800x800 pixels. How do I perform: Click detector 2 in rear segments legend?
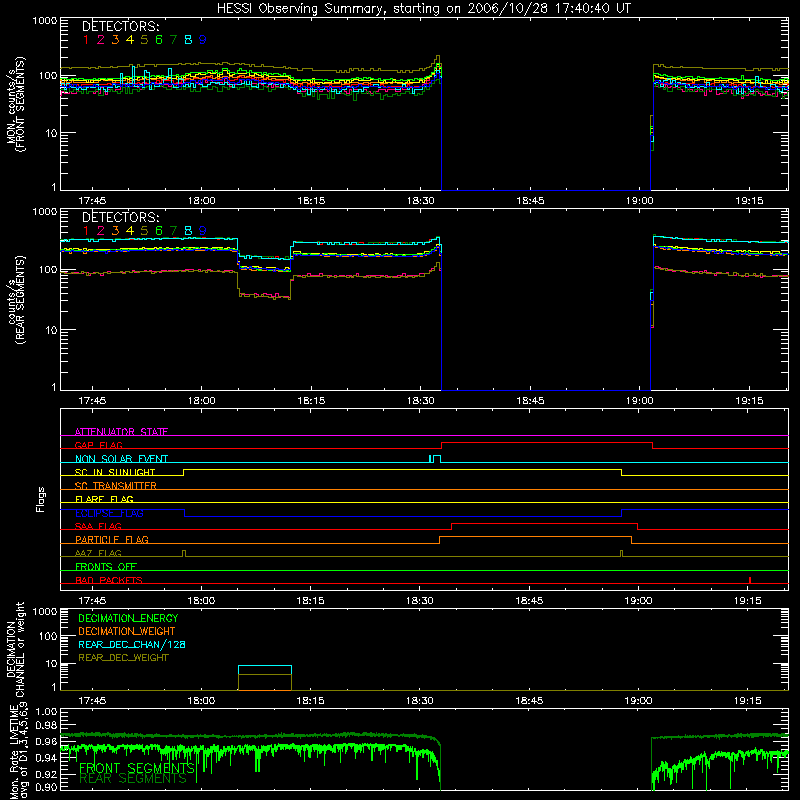(x=101, y=231)
